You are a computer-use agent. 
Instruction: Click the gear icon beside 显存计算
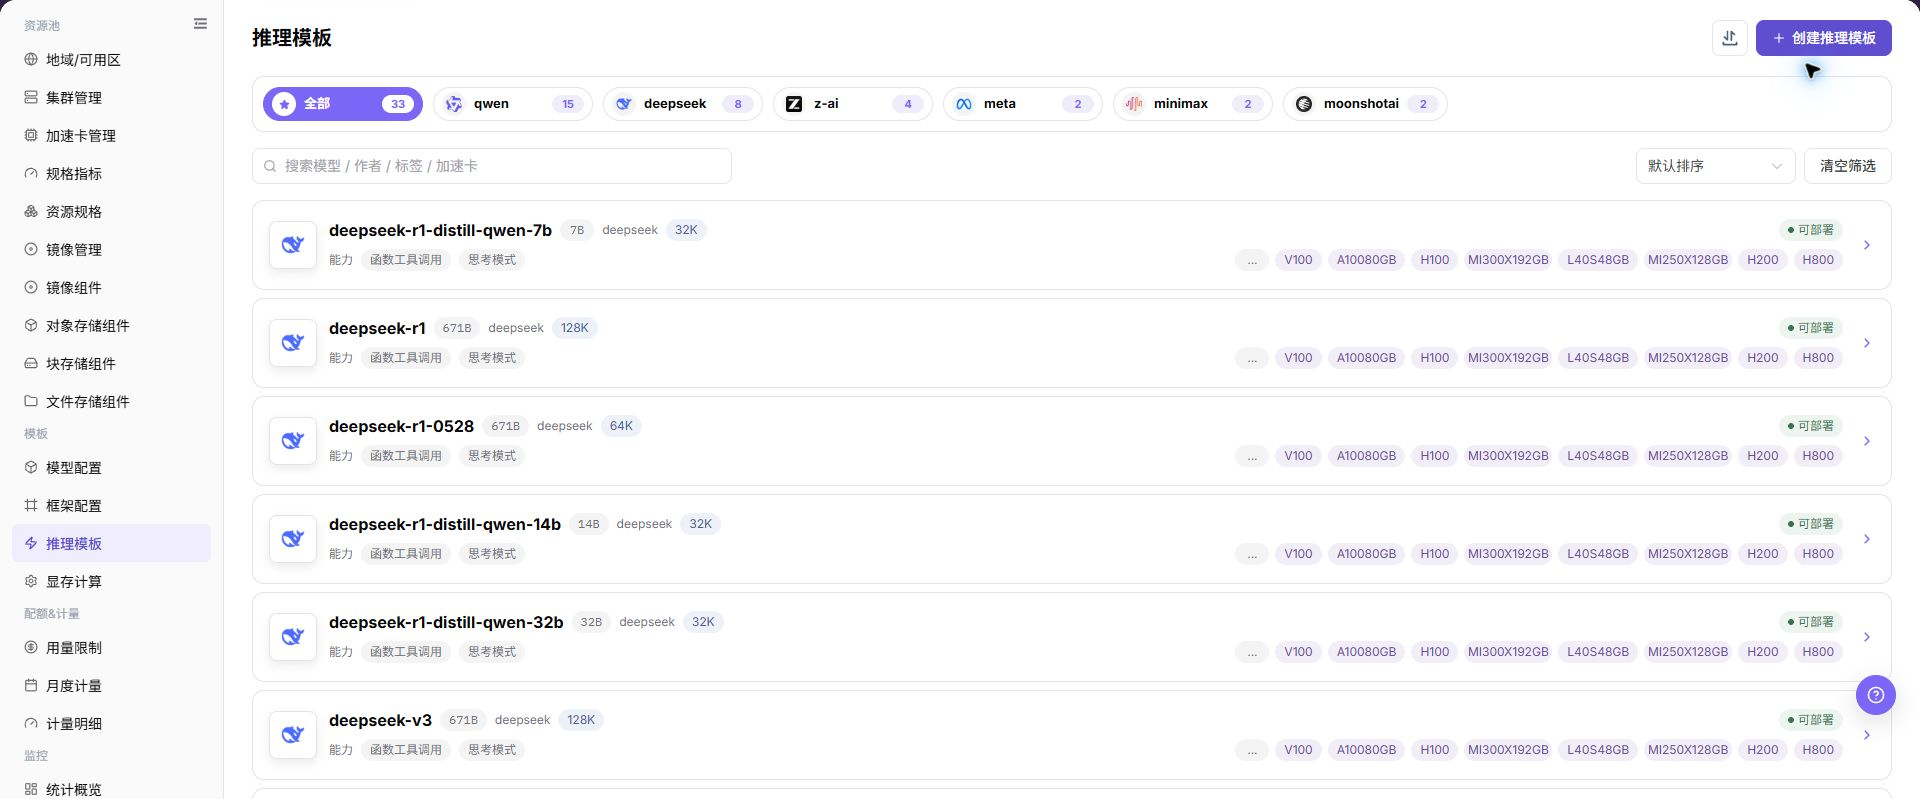[x=31, y=582]
